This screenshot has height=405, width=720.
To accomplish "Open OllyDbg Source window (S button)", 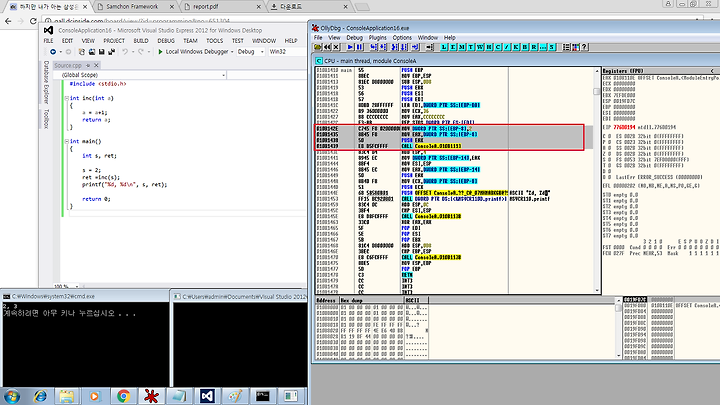I will [552, 47].
